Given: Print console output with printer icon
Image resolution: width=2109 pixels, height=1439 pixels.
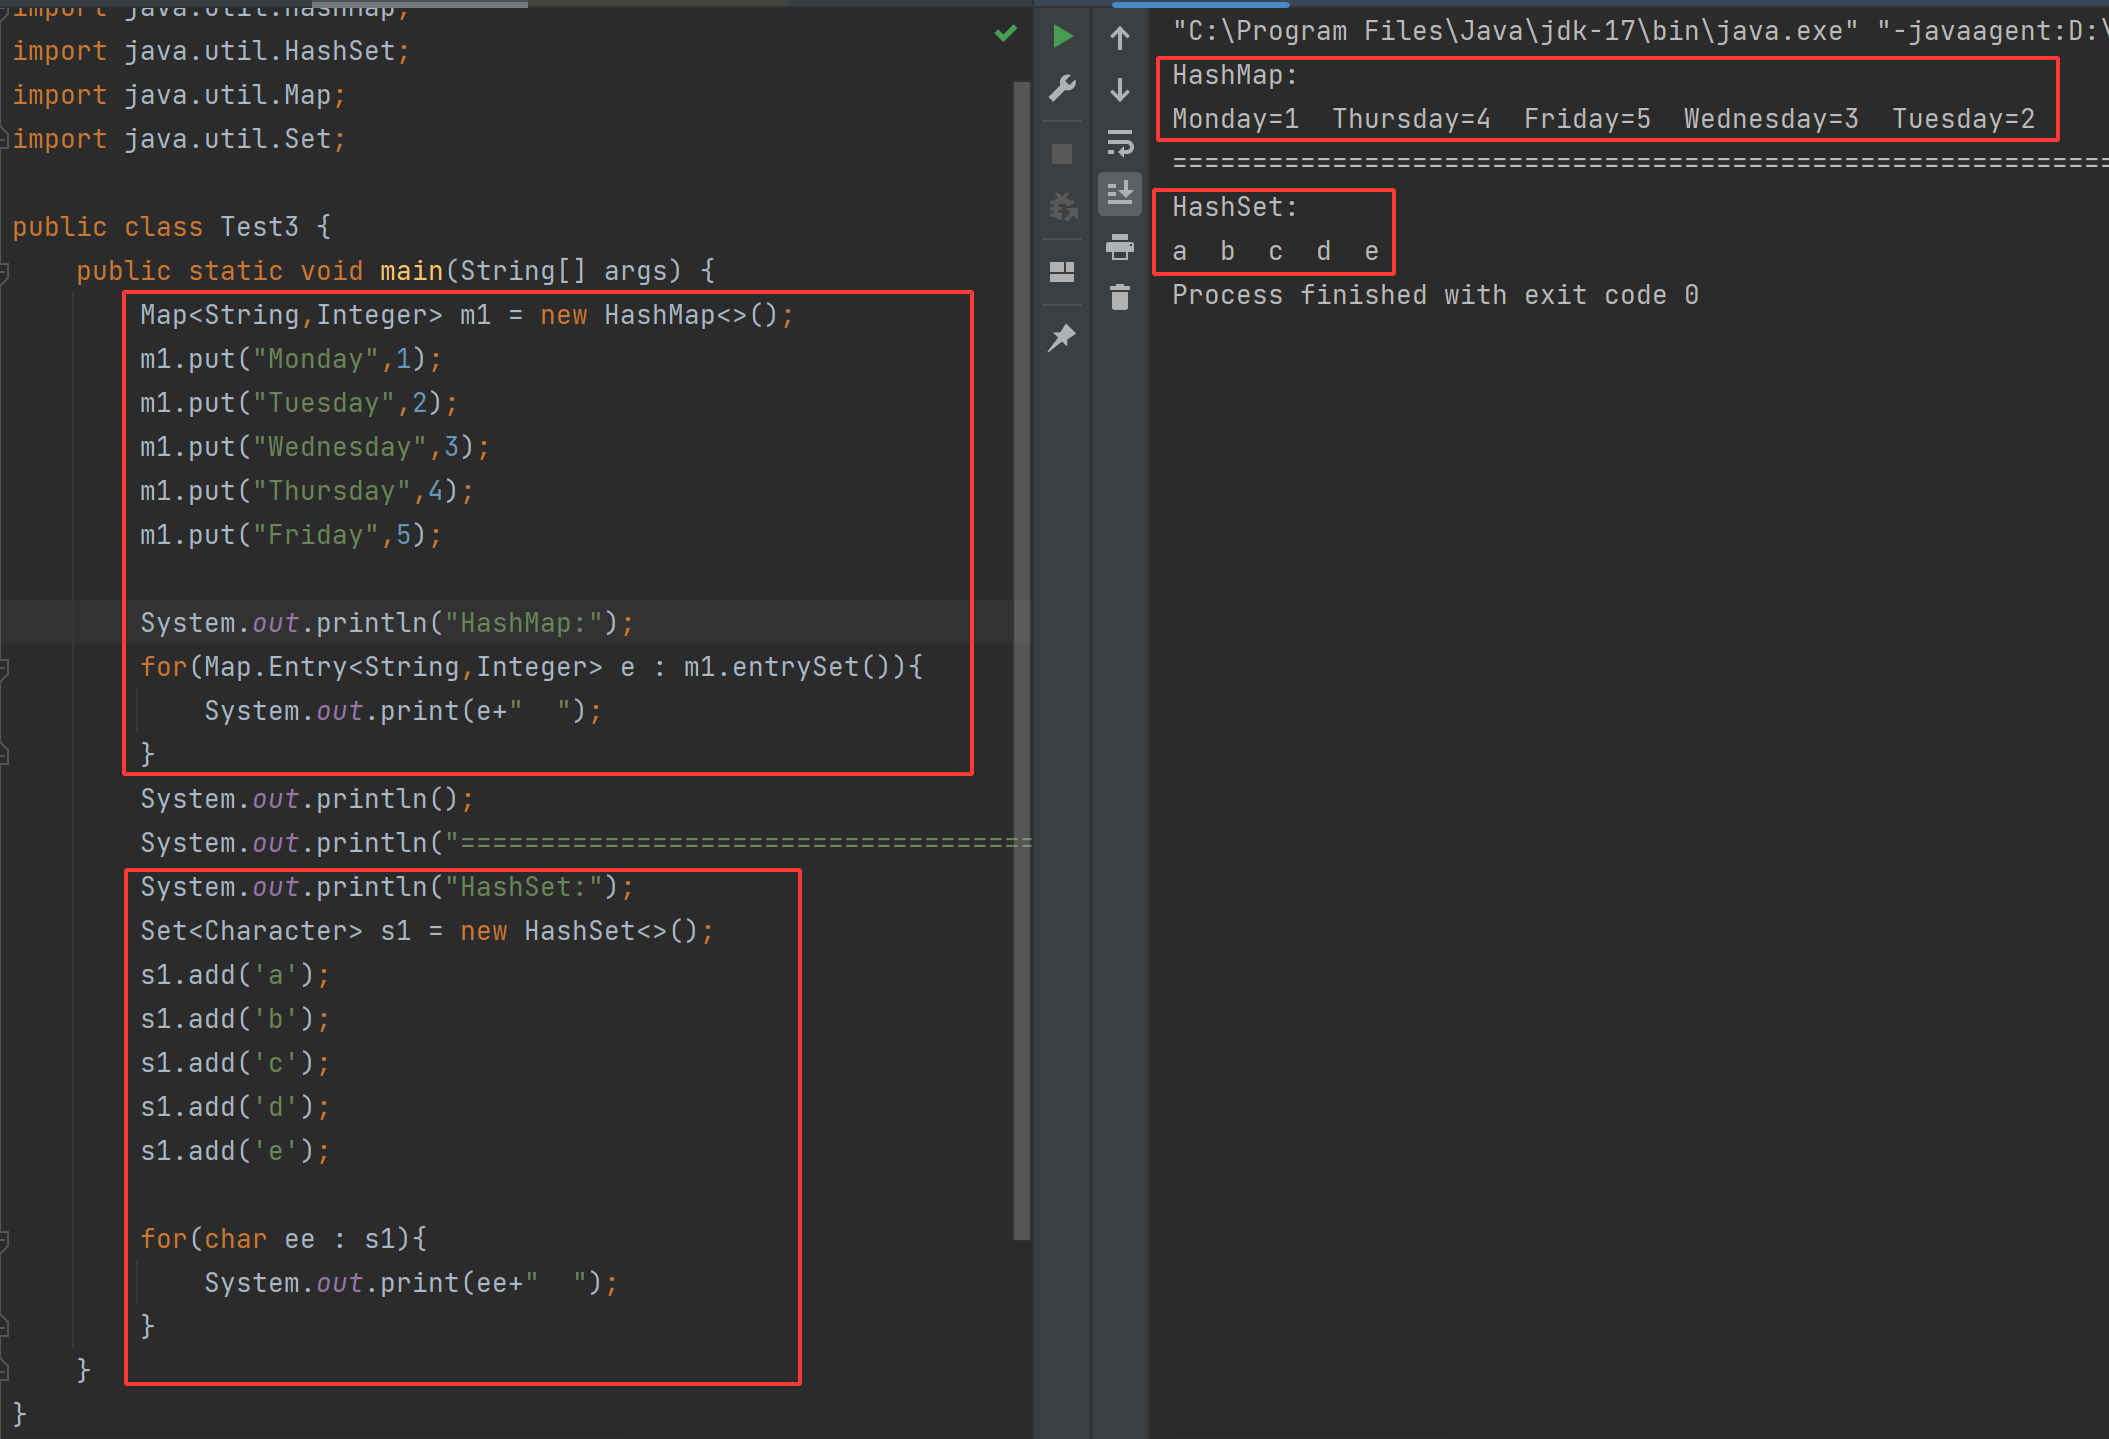Looking at the screenshot, I should click(x=1120, y=246).
